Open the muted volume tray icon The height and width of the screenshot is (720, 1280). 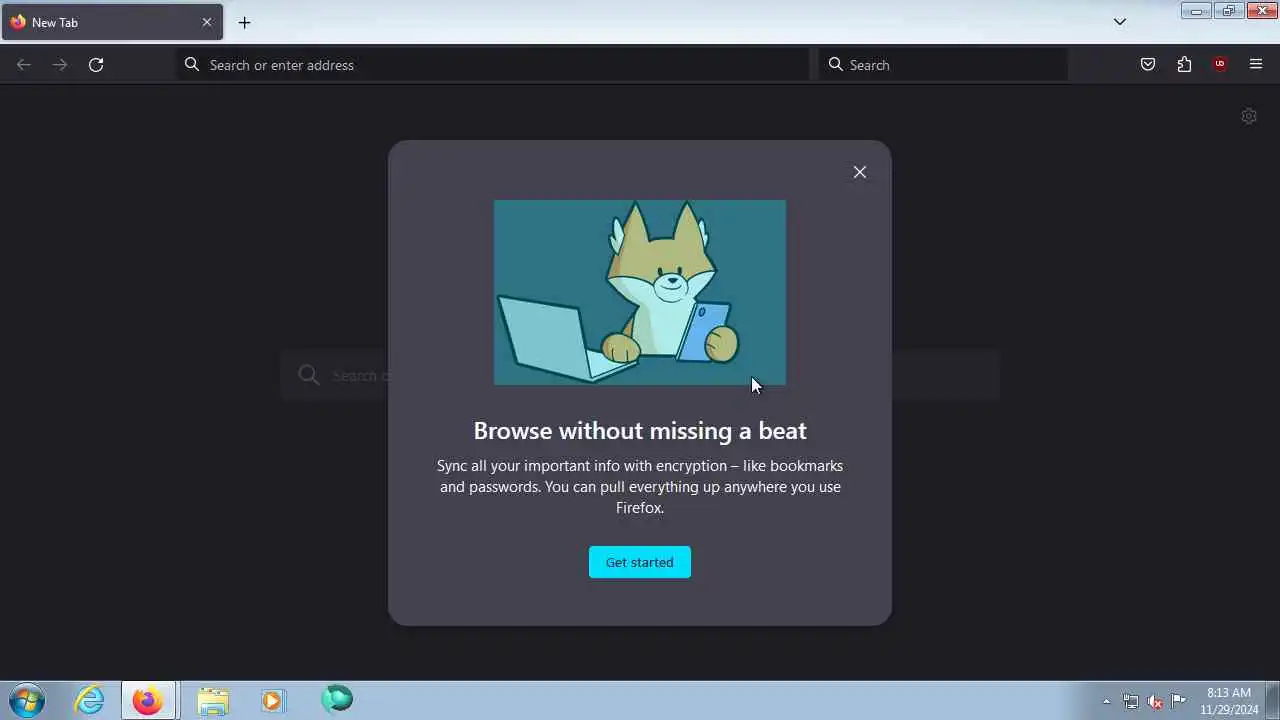point(1155,701)
